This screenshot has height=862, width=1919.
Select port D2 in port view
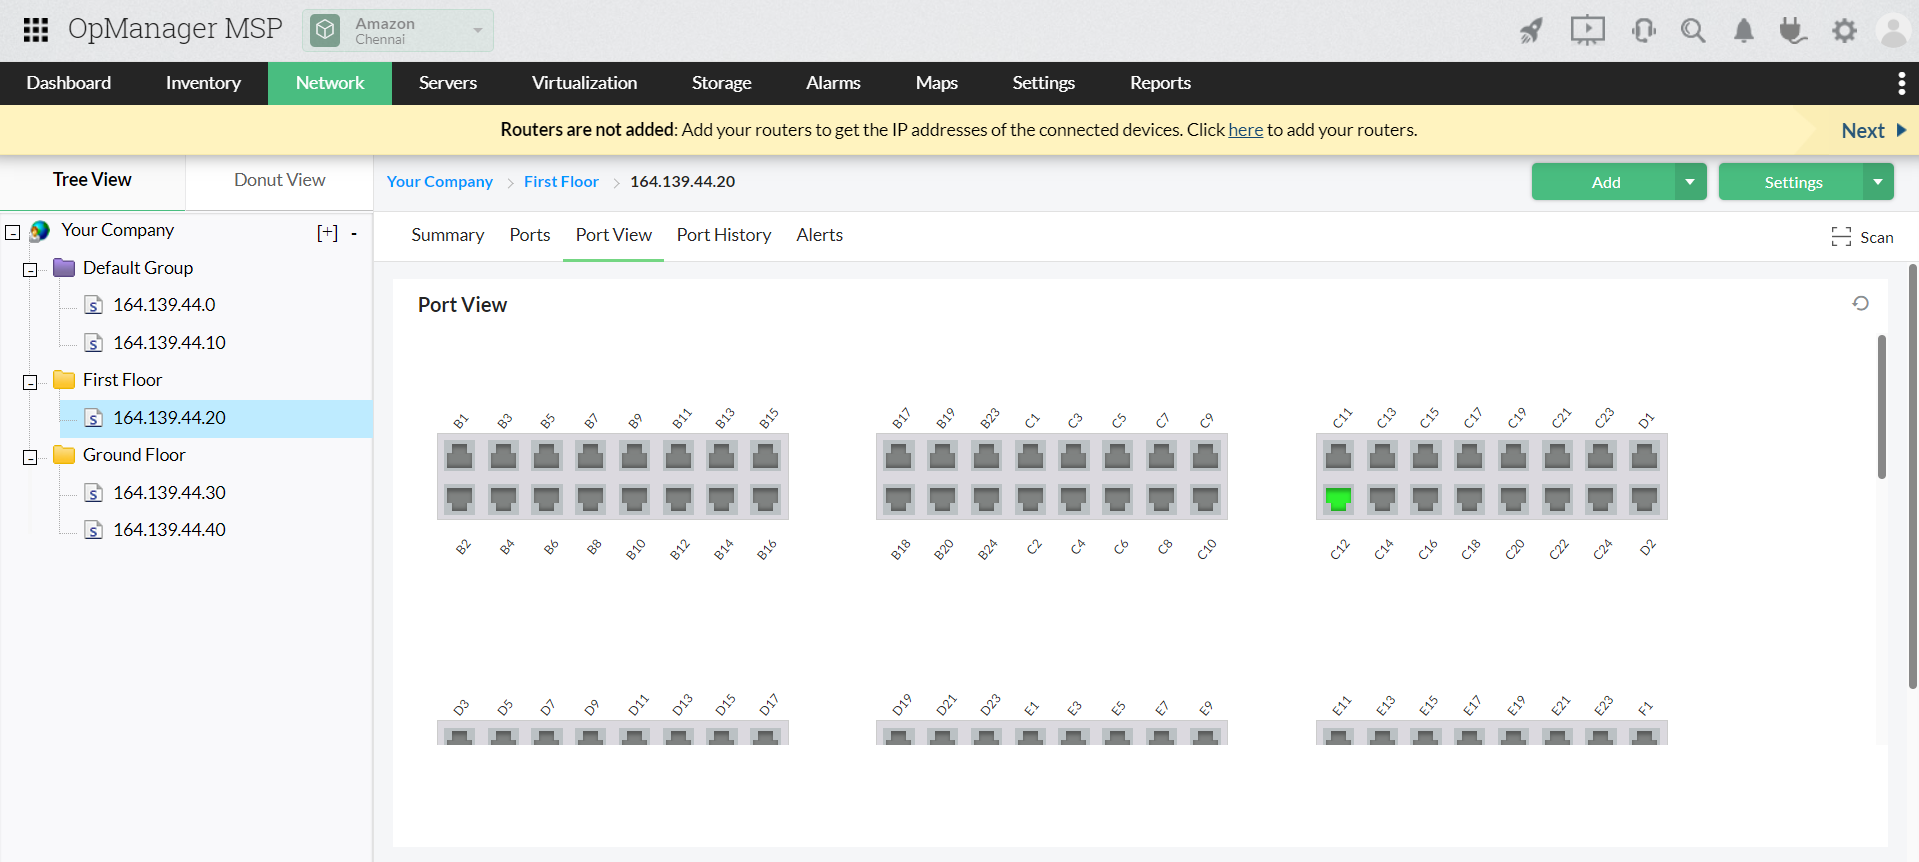(x=1644, y=498)
